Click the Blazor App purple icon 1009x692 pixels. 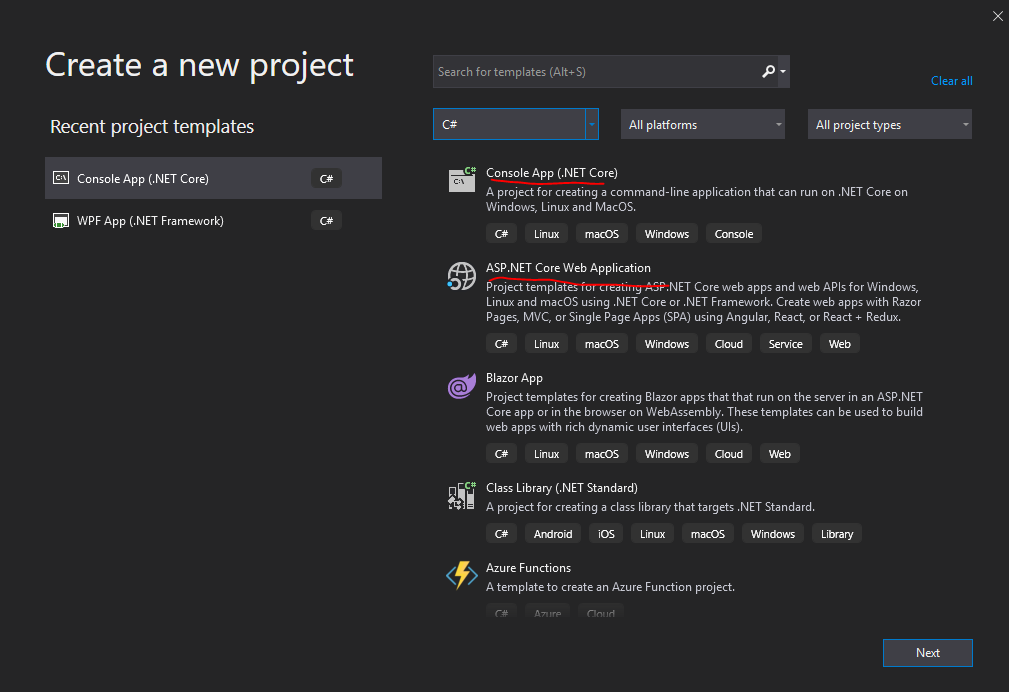461,386
